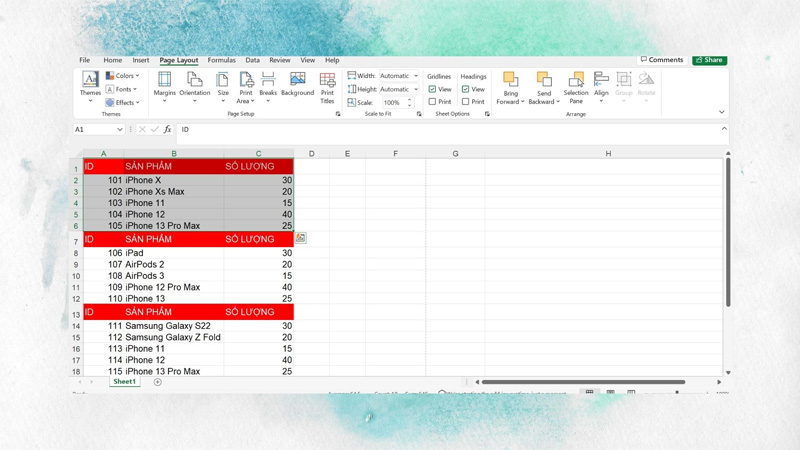Viewport: 800px width, 450px height.
Task: Click the vertical scroll down arrow
Action: pyautogui.click(x=728, y=372)
